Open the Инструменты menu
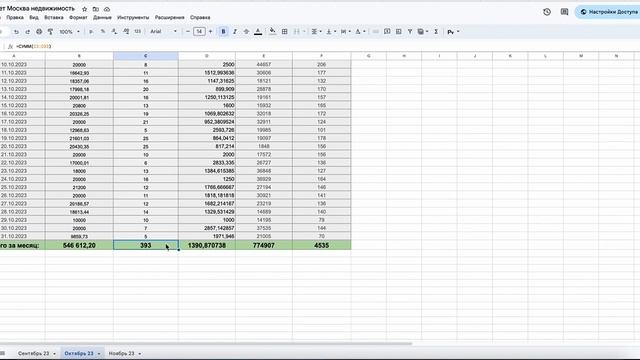 pyautogui.click(x=133, y=18)
